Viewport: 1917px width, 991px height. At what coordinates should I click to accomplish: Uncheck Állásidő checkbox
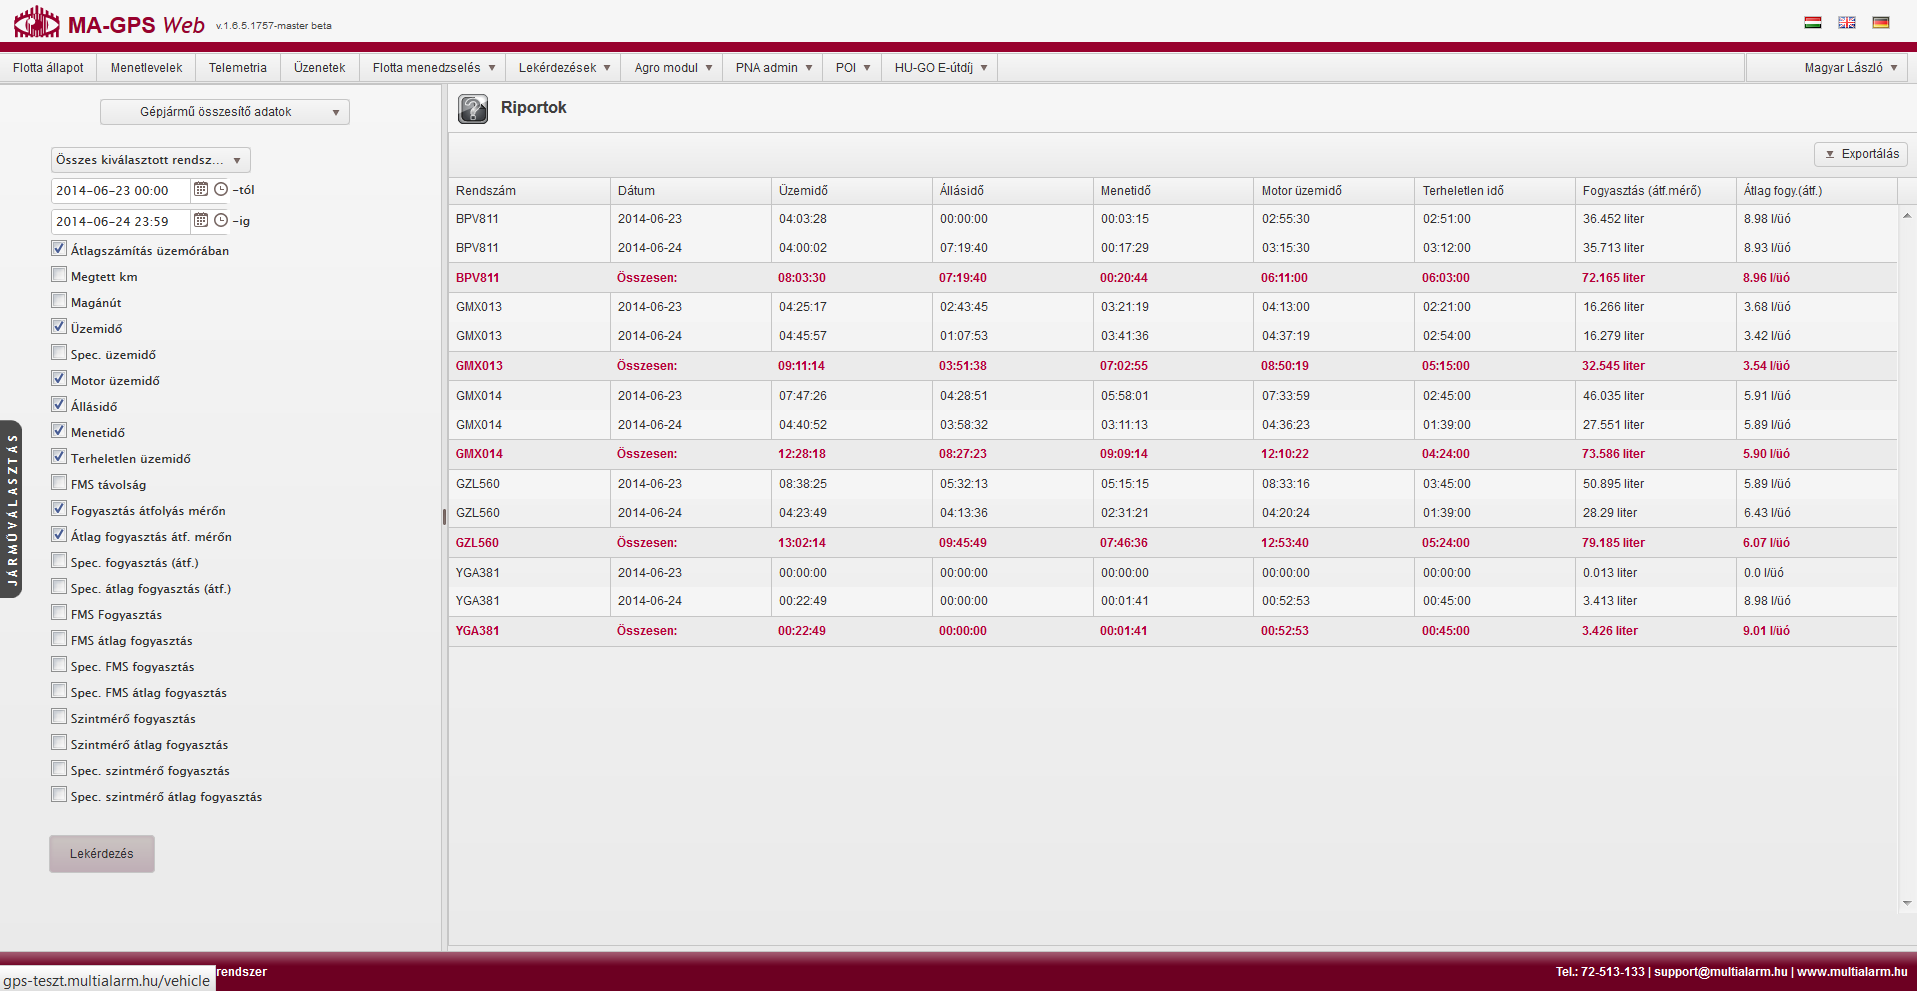pyautogui.click(x=59, y=405)
